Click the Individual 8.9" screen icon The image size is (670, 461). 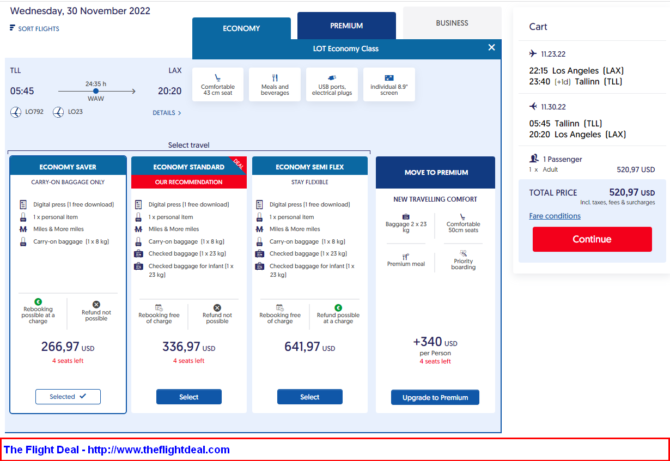pyautogui.click(x=389, y=78)
